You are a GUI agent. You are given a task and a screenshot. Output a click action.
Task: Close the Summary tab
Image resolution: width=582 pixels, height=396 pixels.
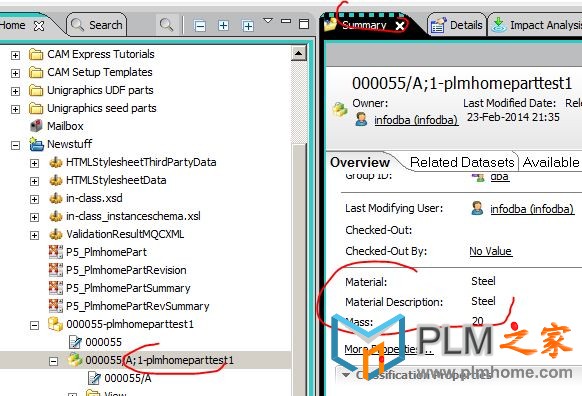(400, 26)
